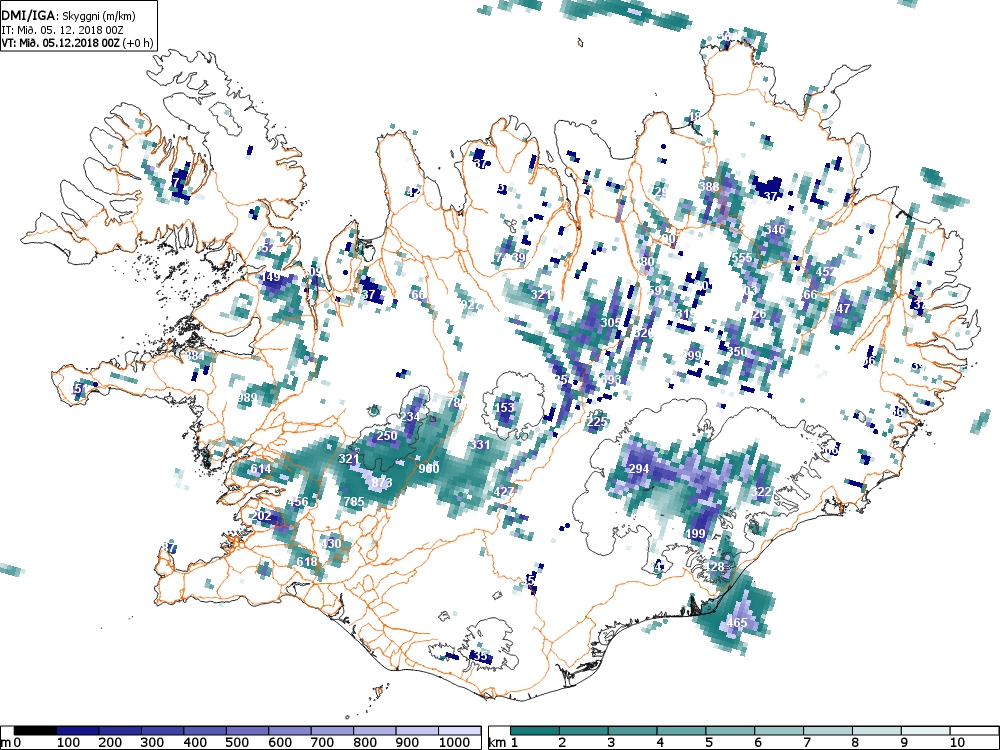Pick the dark navy swatch between 100 and 200
1000x750 pixels.
point(78,731)
